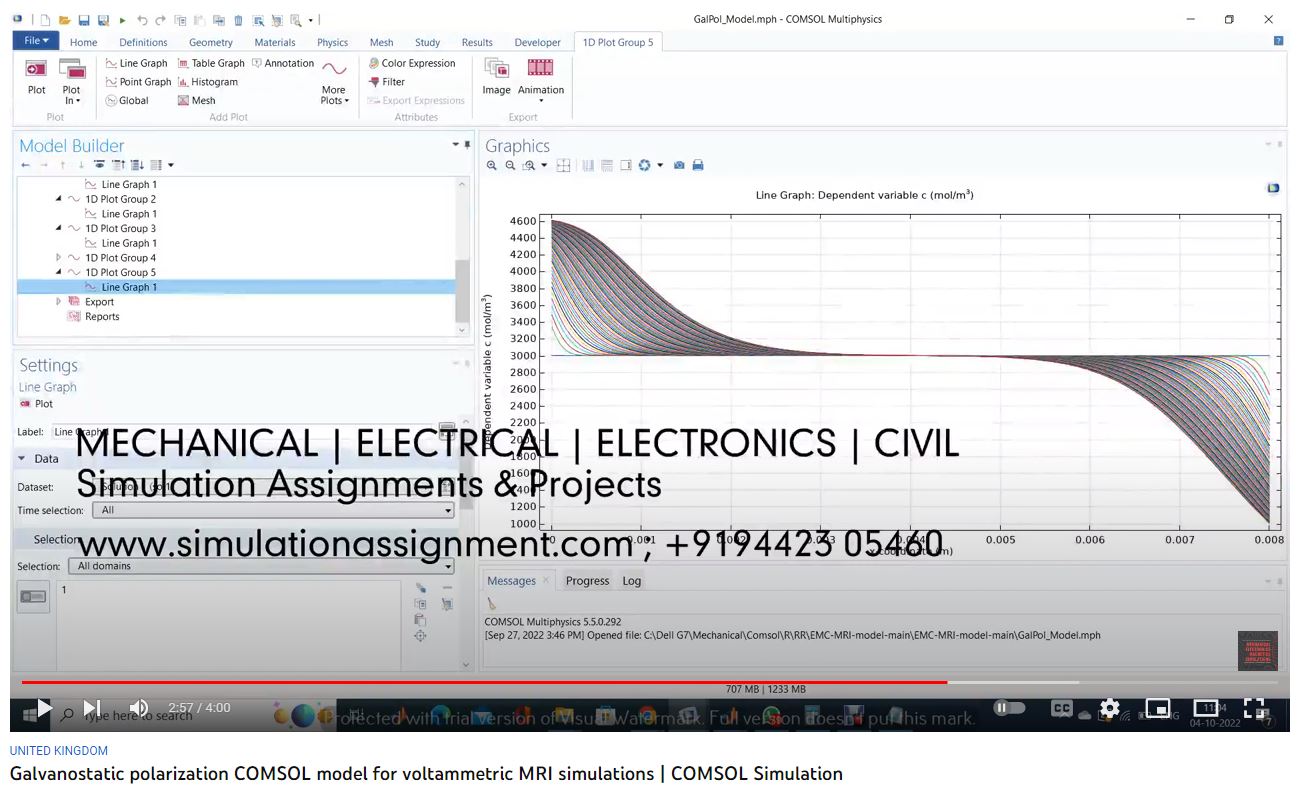This screenshot has width=1302, height=795.
Task: Switch to the Study ribbon tab
Action: (x=427, y=42)
